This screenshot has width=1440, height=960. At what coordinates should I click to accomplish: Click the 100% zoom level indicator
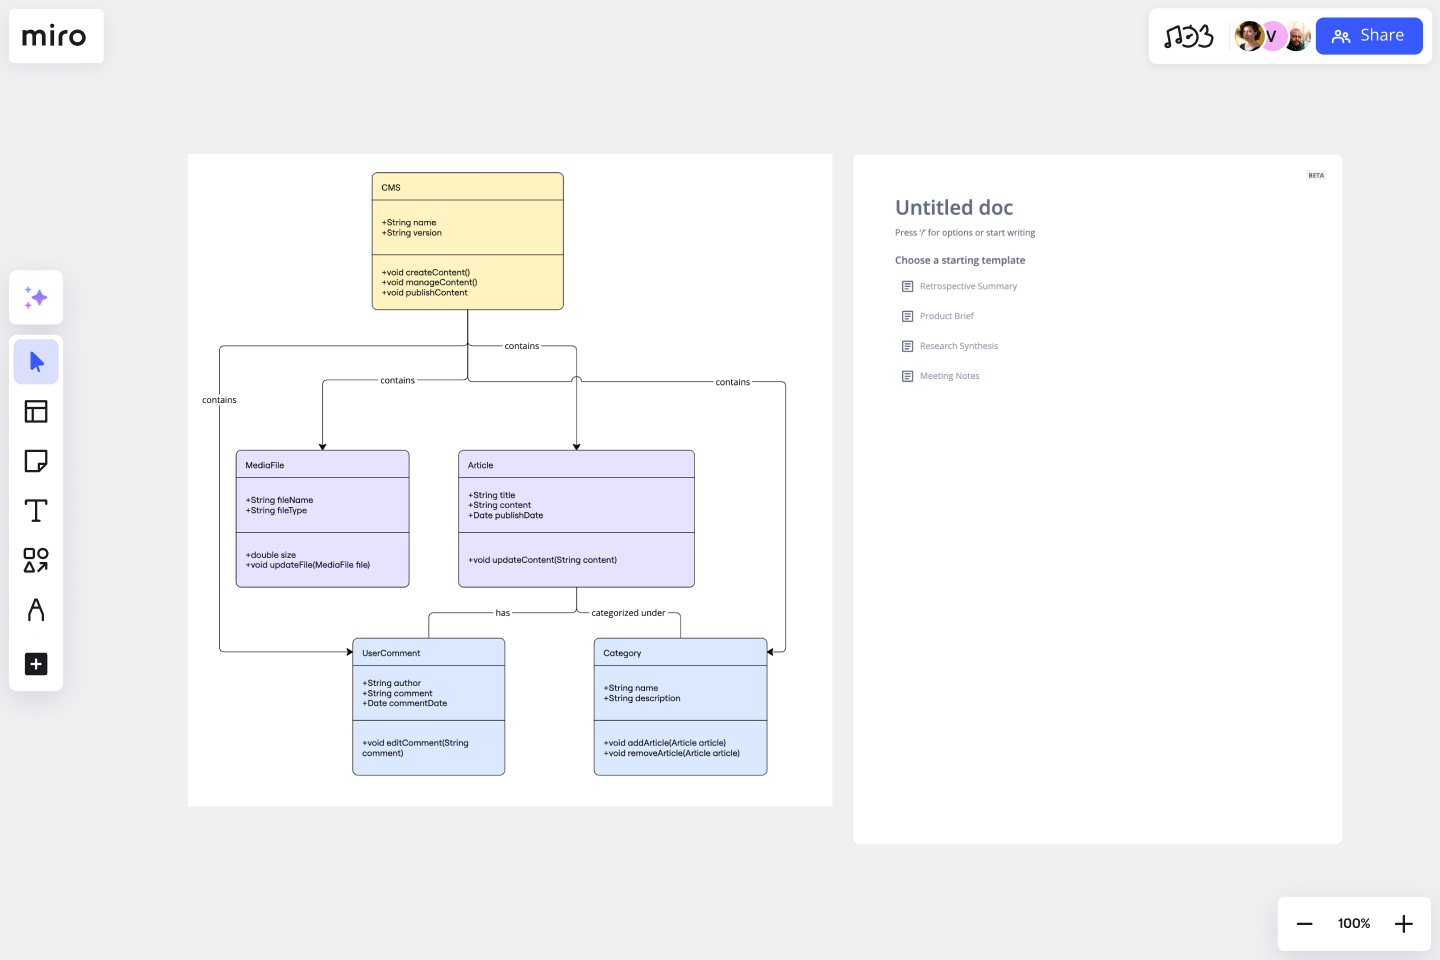pos(1353,923)
